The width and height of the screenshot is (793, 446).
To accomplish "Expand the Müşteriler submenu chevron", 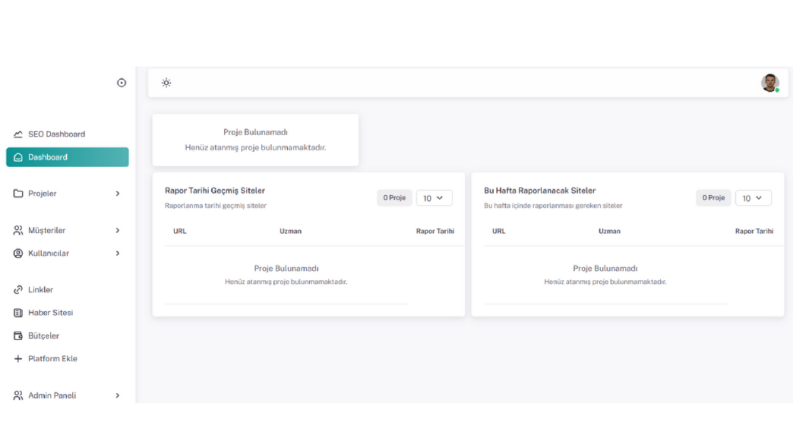I will pyautogui.click(x=117, y=231).
